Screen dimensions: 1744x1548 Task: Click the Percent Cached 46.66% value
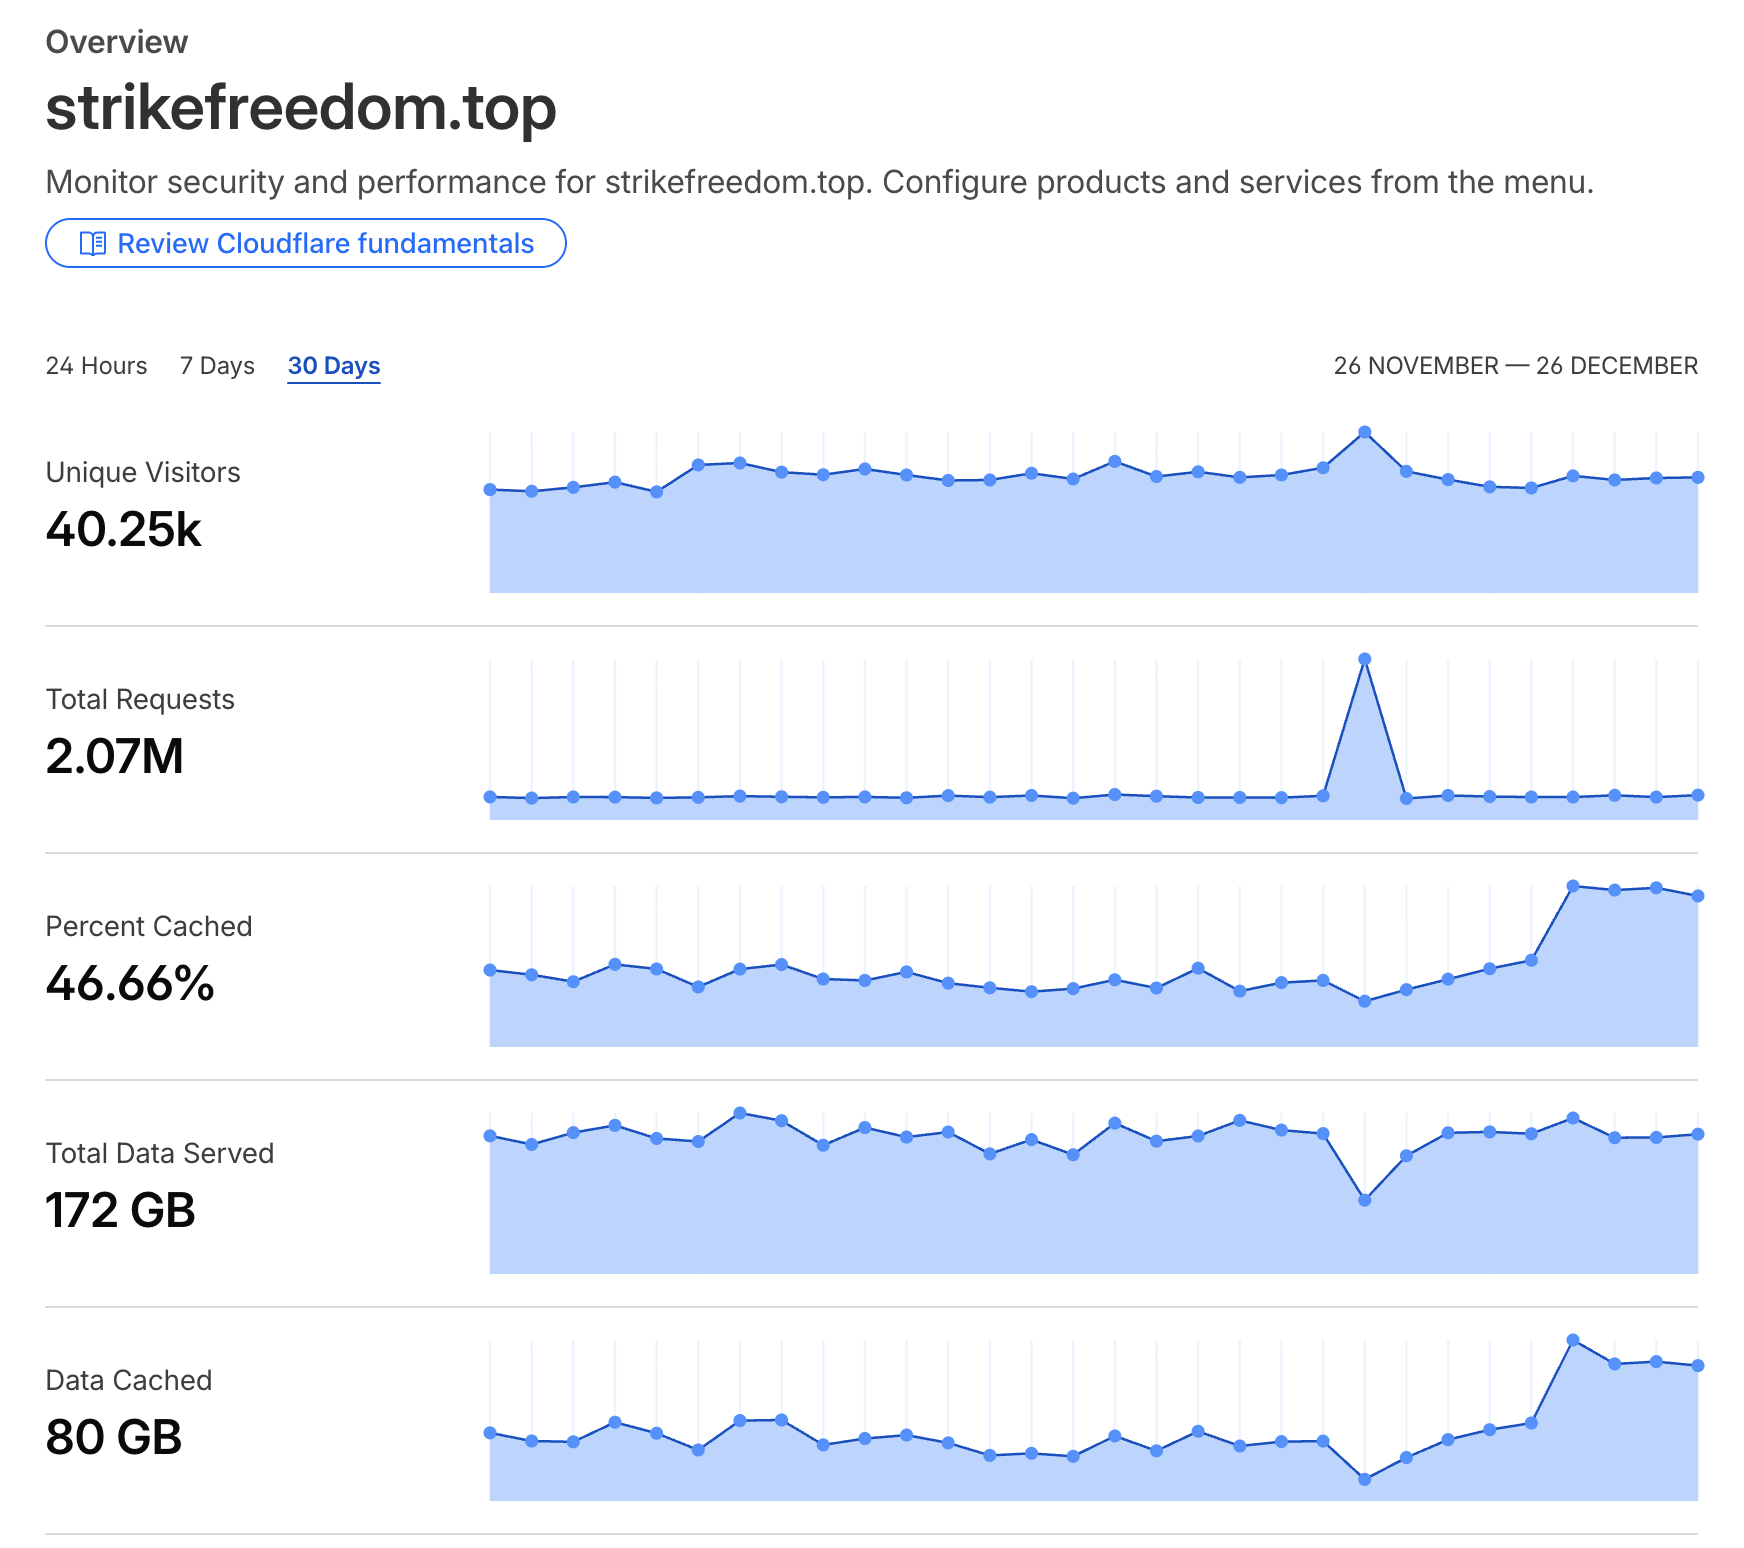click(130, 984)
